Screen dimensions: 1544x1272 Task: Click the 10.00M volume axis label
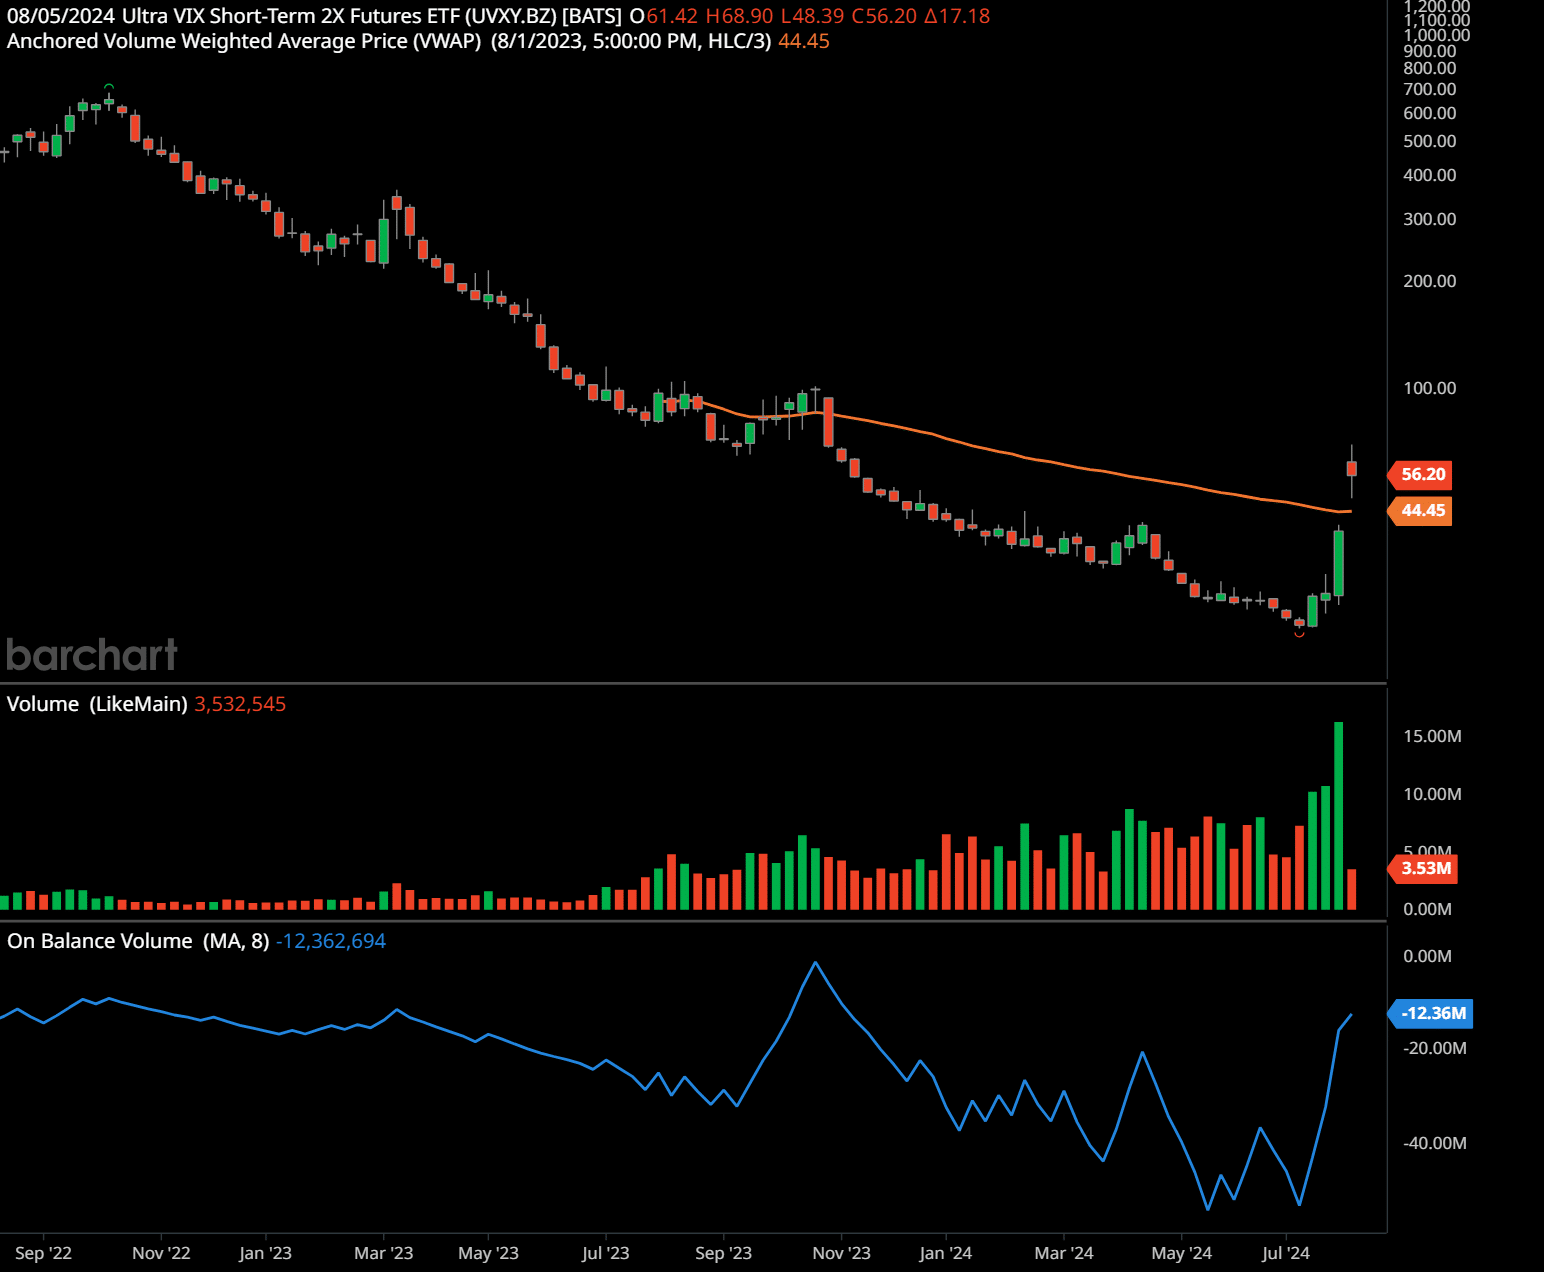pos(1432,794)
